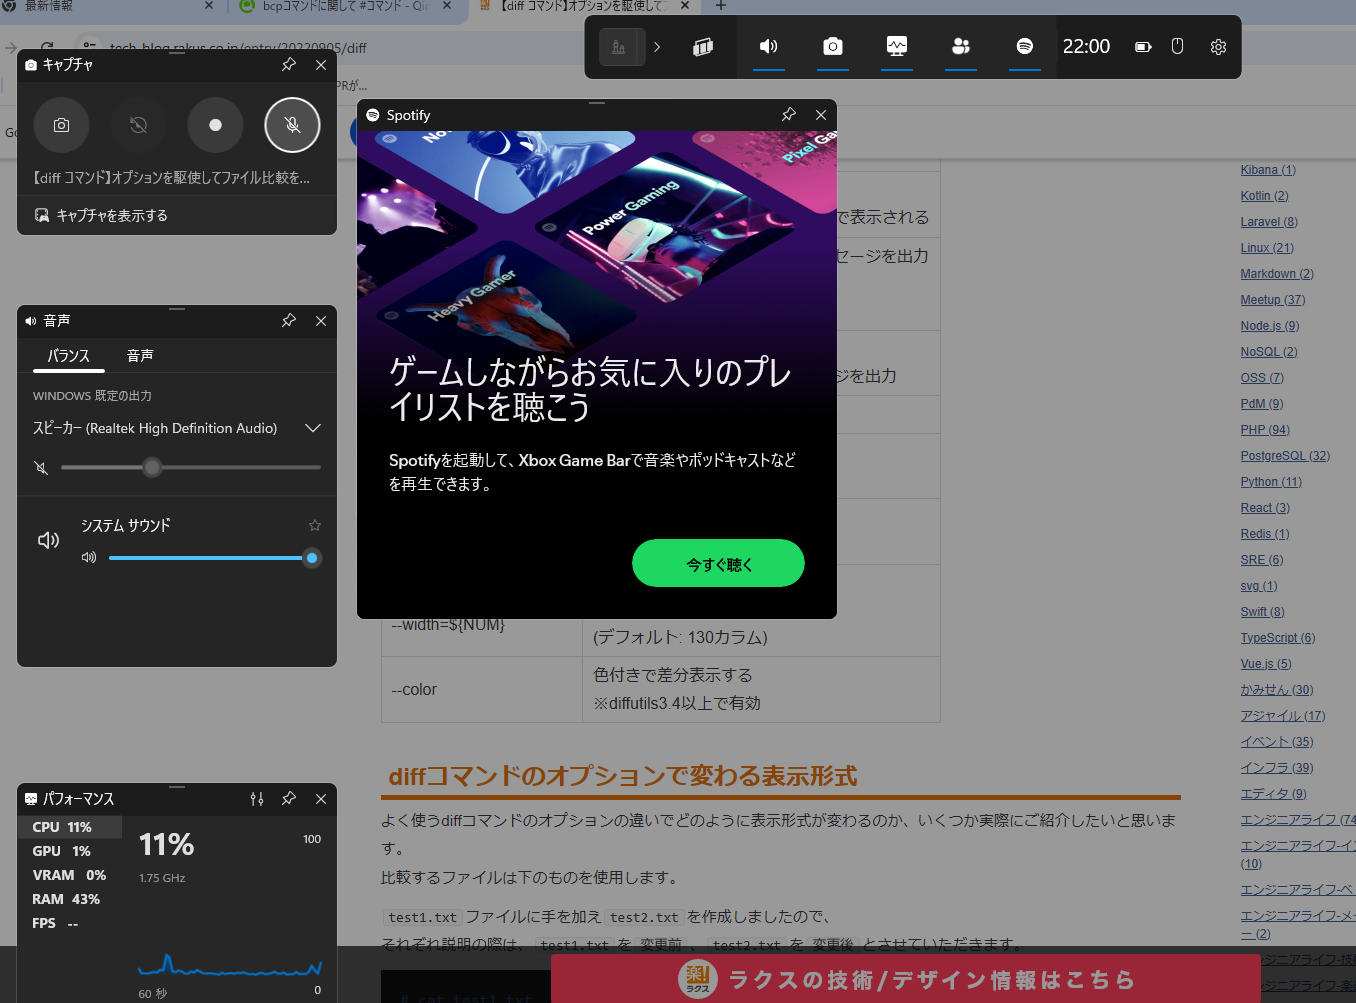Click the record last 30 seconds button

[x=138, y=125]
